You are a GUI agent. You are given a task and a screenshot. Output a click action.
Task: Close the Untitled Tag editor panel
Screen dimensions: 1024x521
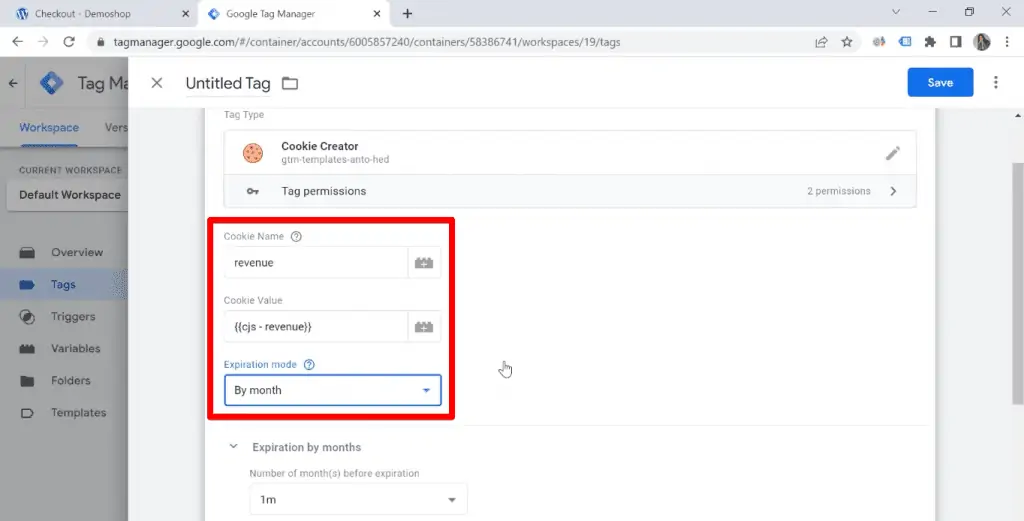click(157, 83)
